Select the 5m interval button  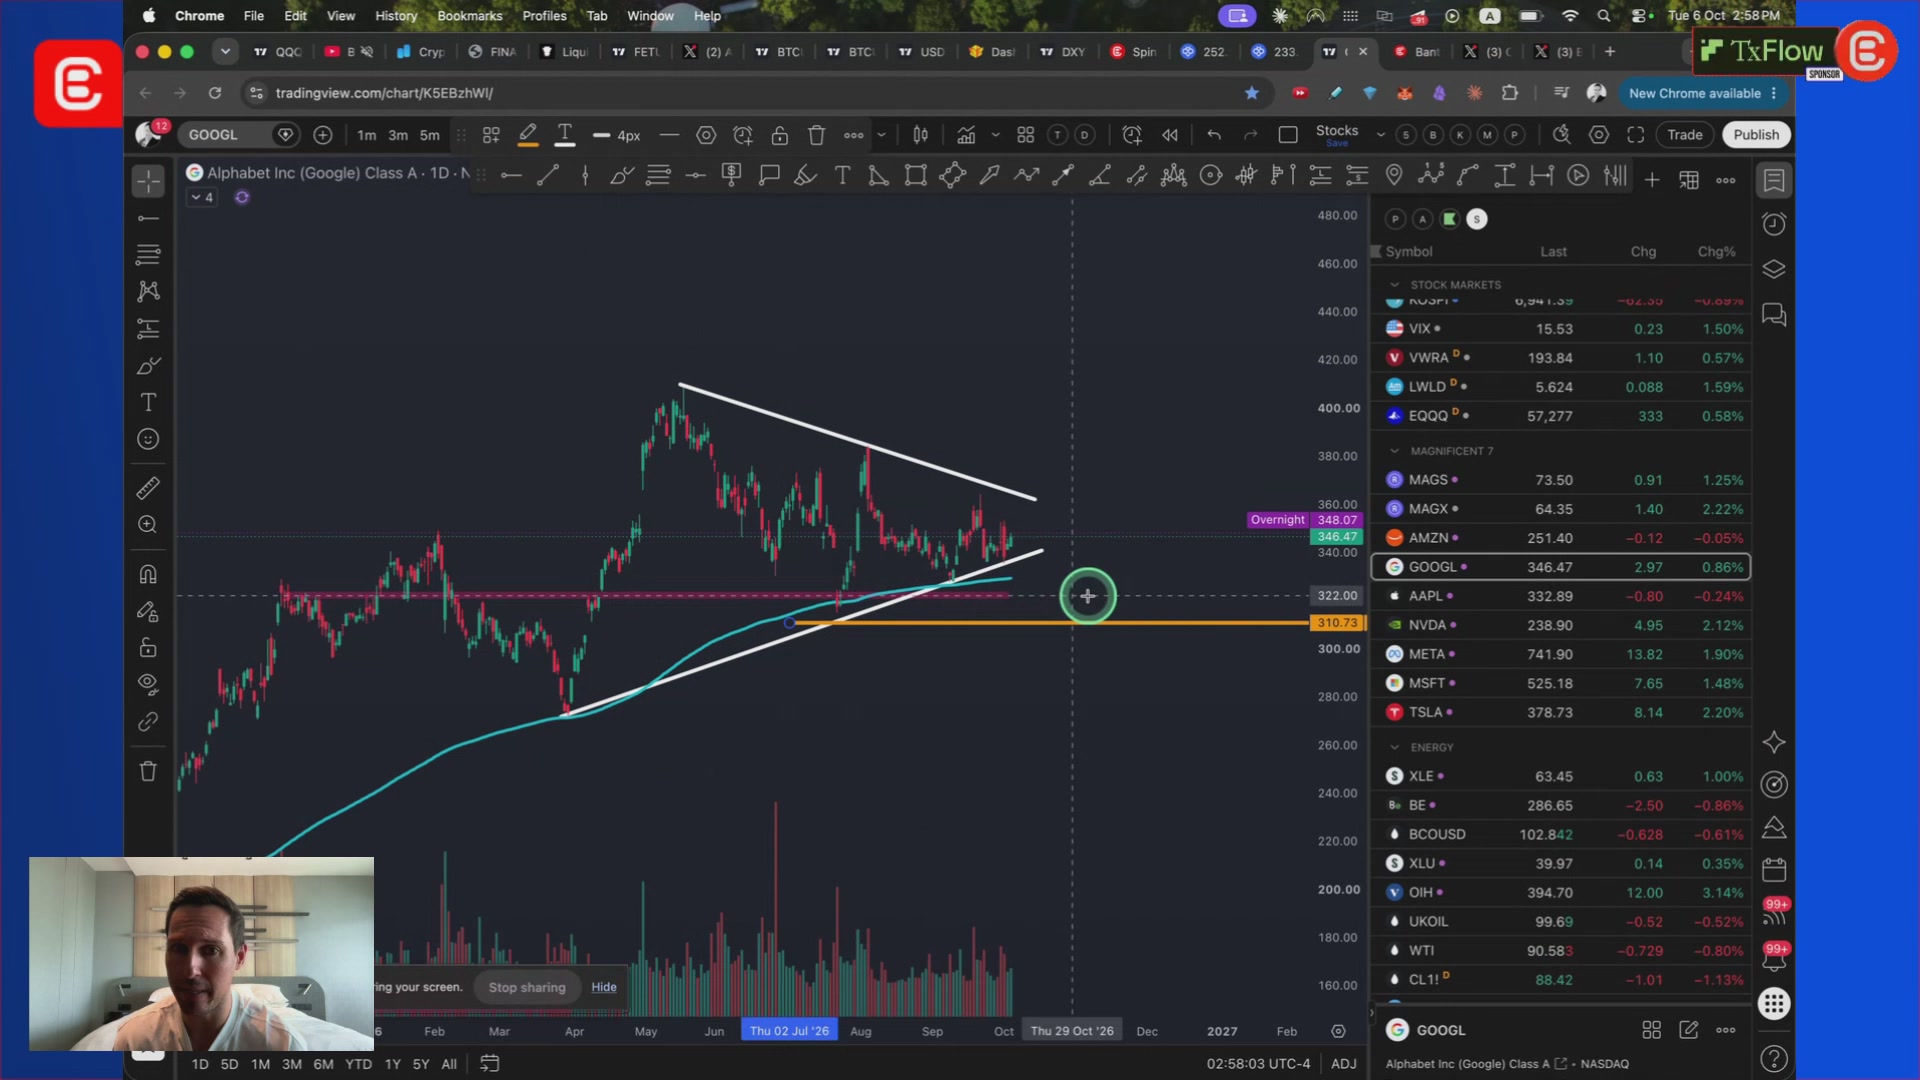[x=430, y=135]
